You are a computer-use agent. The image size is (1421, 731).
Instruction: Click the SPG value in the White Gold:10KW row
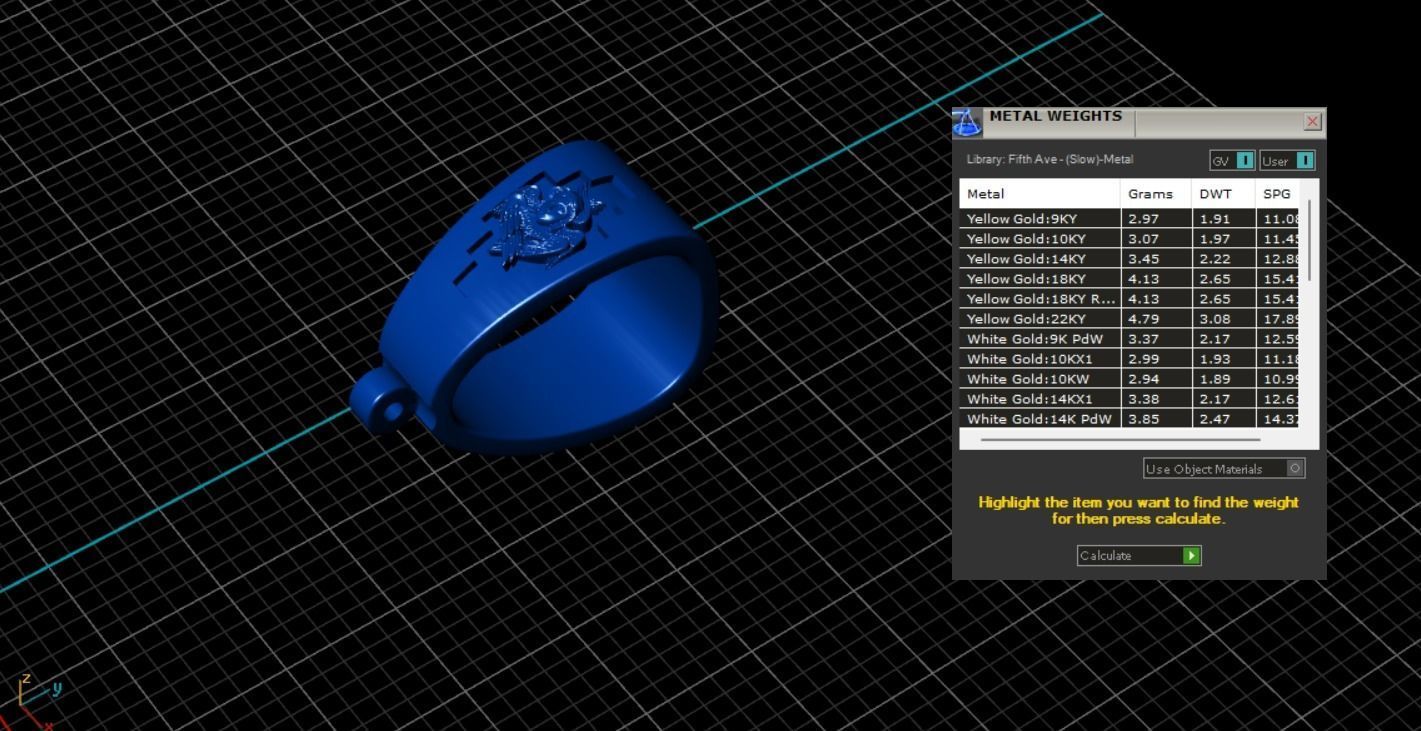1280,379
